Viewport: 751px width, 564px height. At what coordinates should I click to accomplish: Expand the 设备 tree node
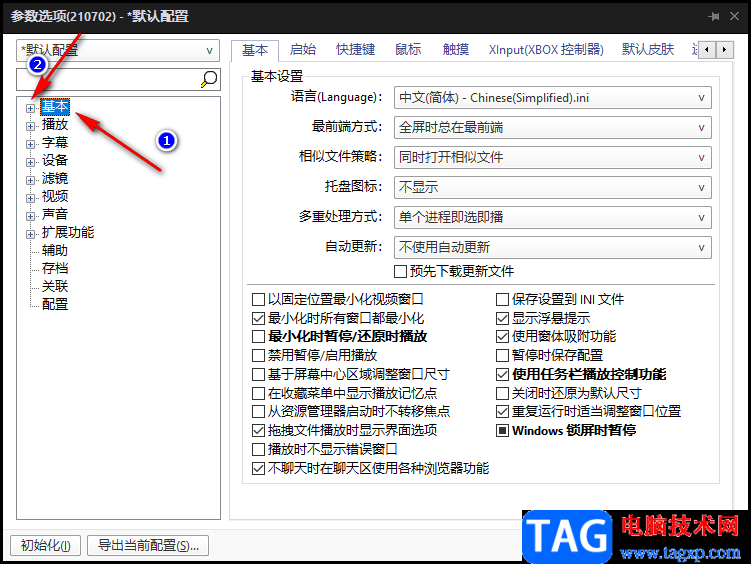coord(30,162)
